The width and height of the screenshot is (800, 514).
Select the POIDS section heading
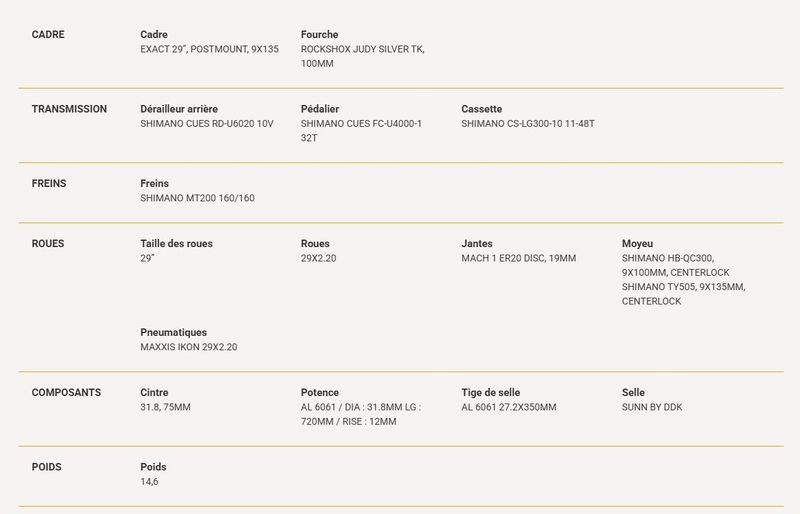46,468
